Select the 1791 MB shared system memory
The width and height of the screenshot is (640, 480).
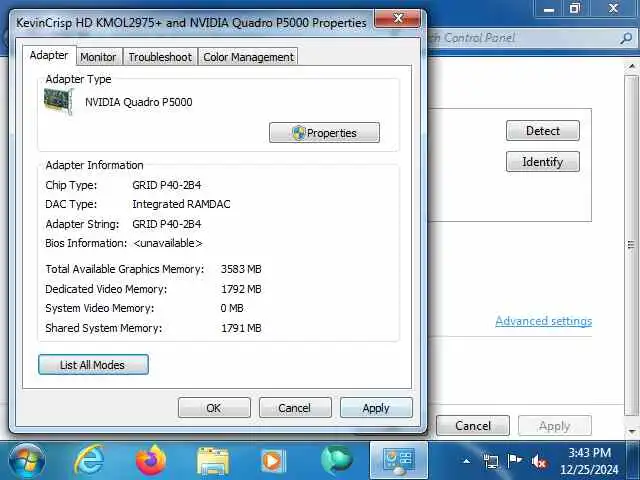[241, 328]
